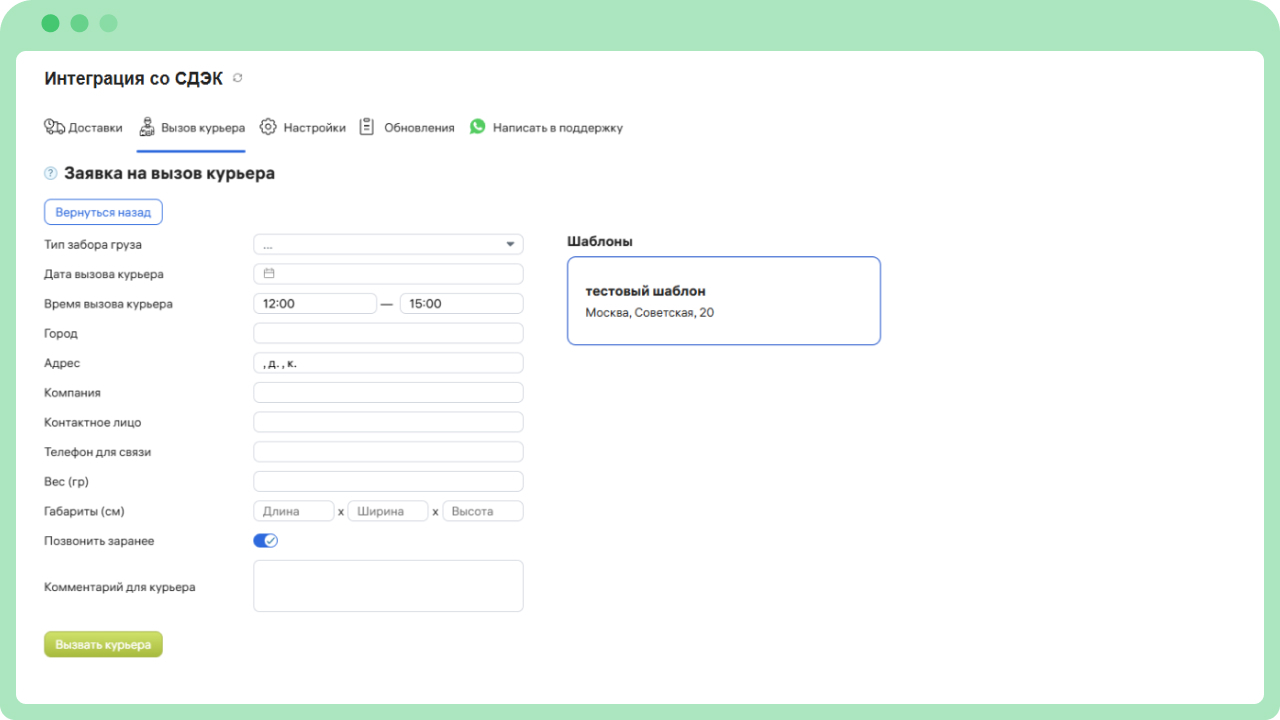Toggle the Позвонить заранее switch
Viewport: 1280px width, 720px height.
[265, 541]
